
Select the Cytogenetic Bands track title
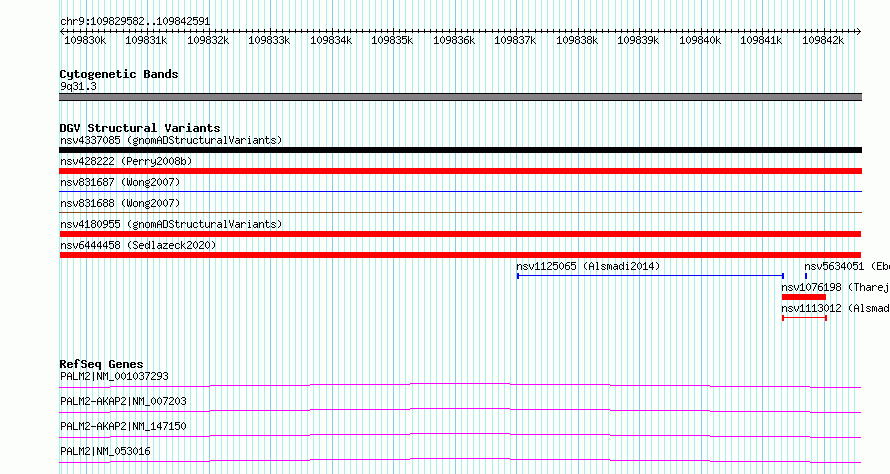pos(119,74)
